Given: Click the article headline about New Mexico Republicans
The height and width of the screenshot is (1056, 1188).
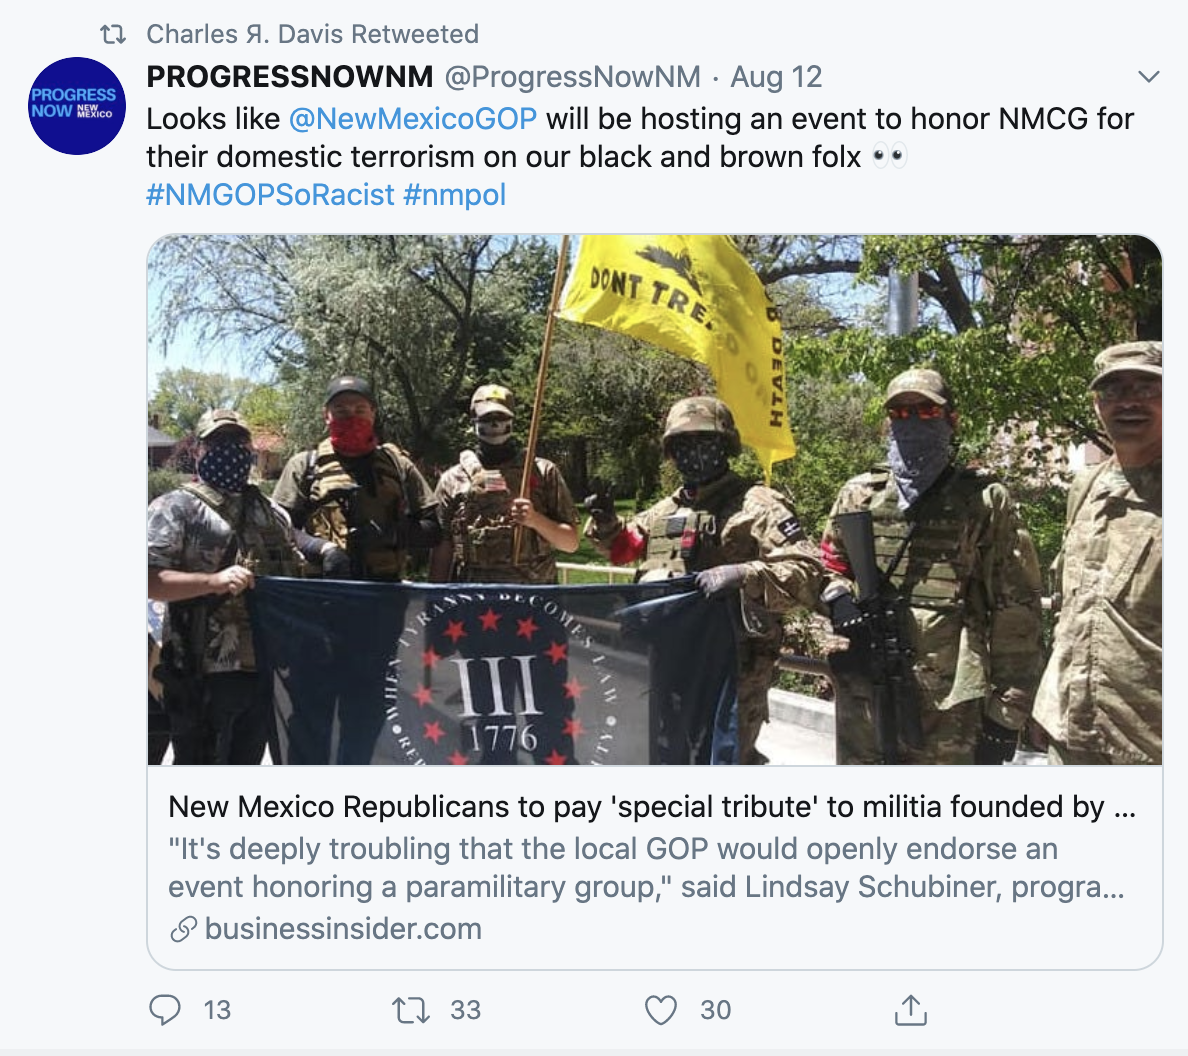Looking at the screenshot, I should click(652, 807).
